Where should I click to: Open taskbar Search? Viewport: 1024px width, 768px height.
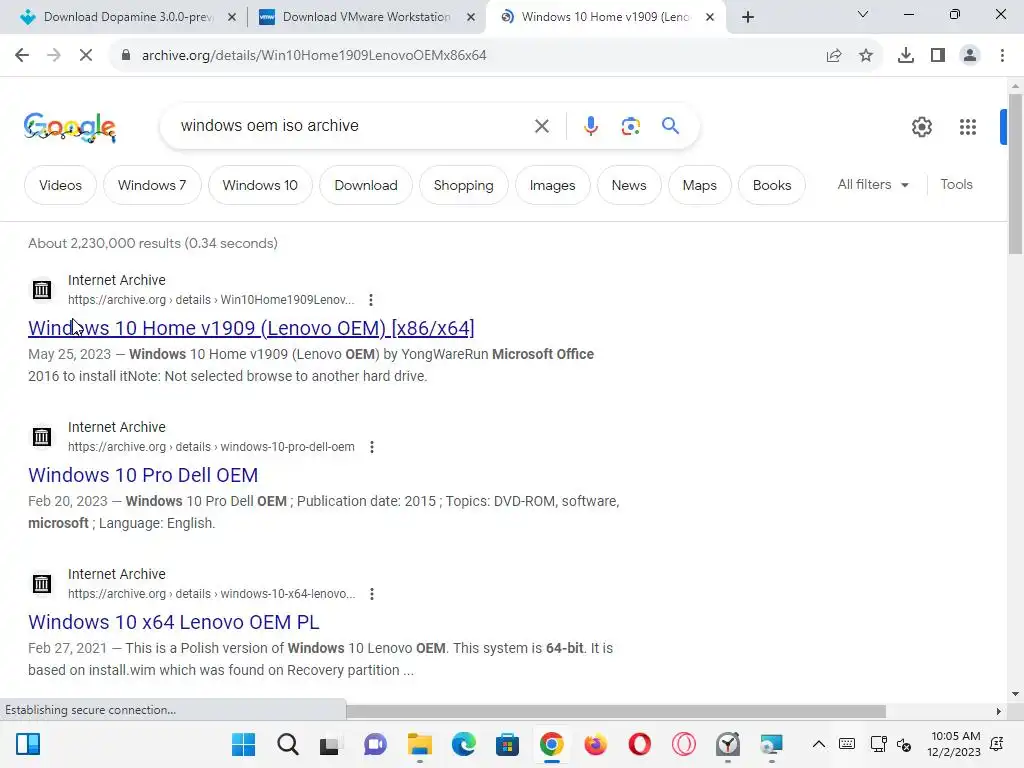click(287, 744)
